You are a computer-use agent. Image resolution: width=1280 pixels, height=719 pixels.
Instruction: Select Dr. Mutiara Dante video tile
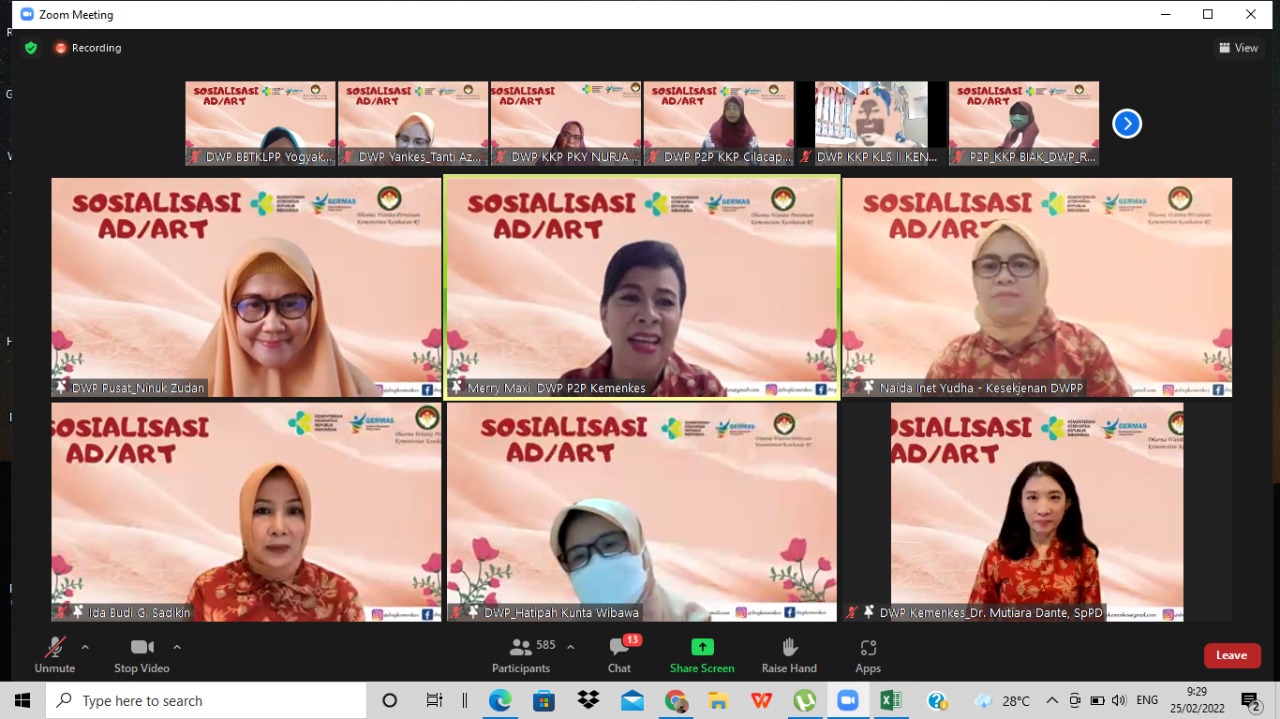1037,512
